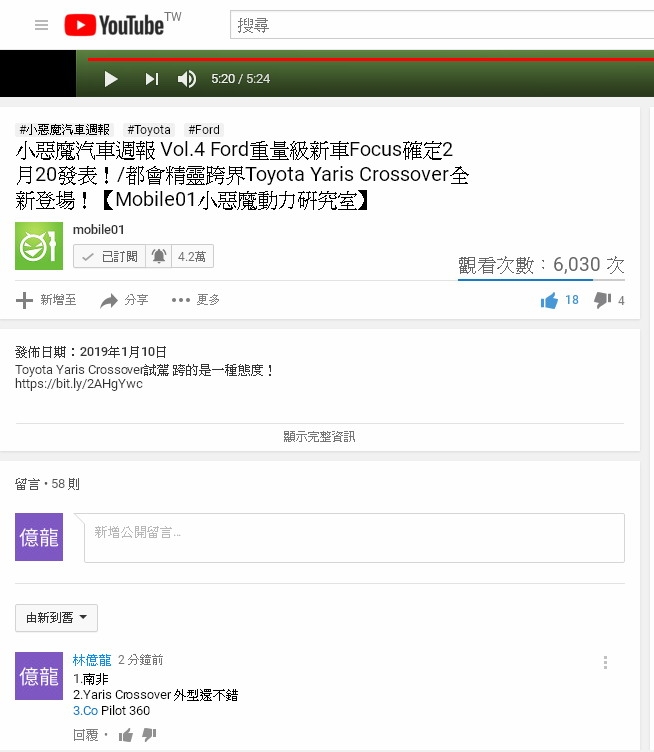Click the 億龍 avatar on the comment

[39, 676]
